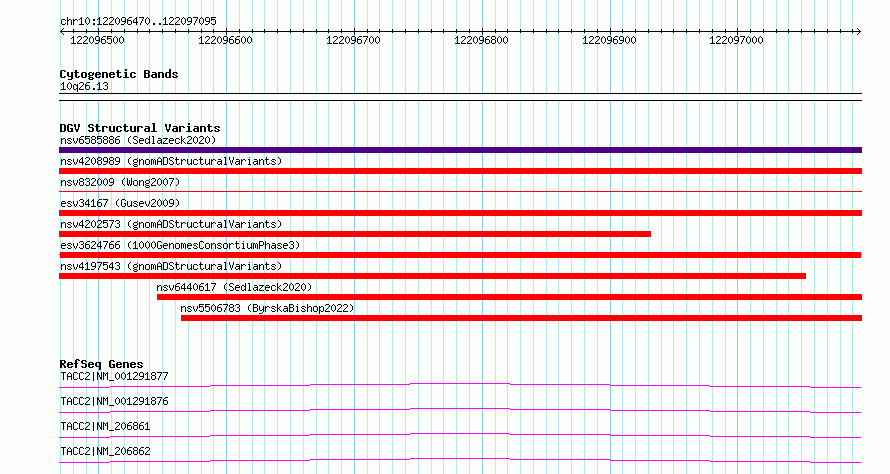The height and width of the screenshot is (474, 890).
Task: Open variant esv3624766 (1000GenomesConsortiumPhase3) label
Action: click(180, 245)
